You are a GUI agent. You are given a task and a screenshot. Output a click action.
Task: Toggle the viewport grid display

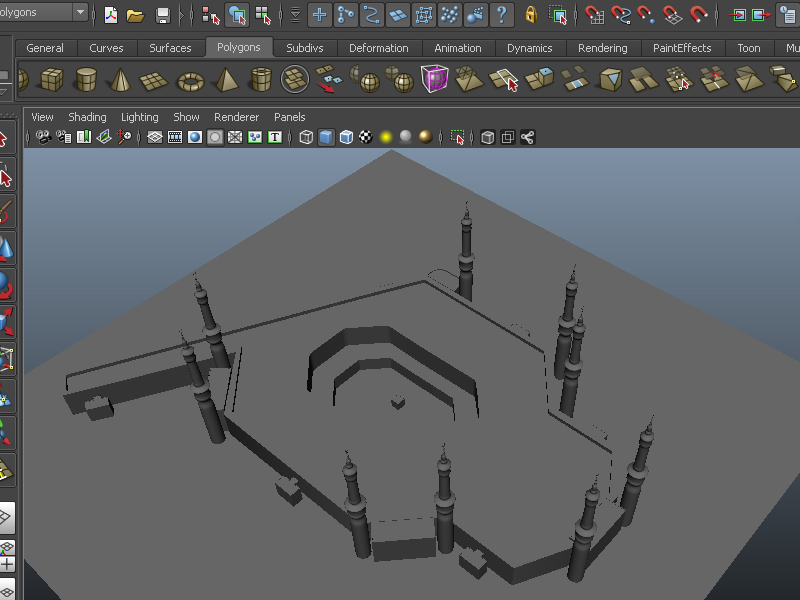click(155, 137)
